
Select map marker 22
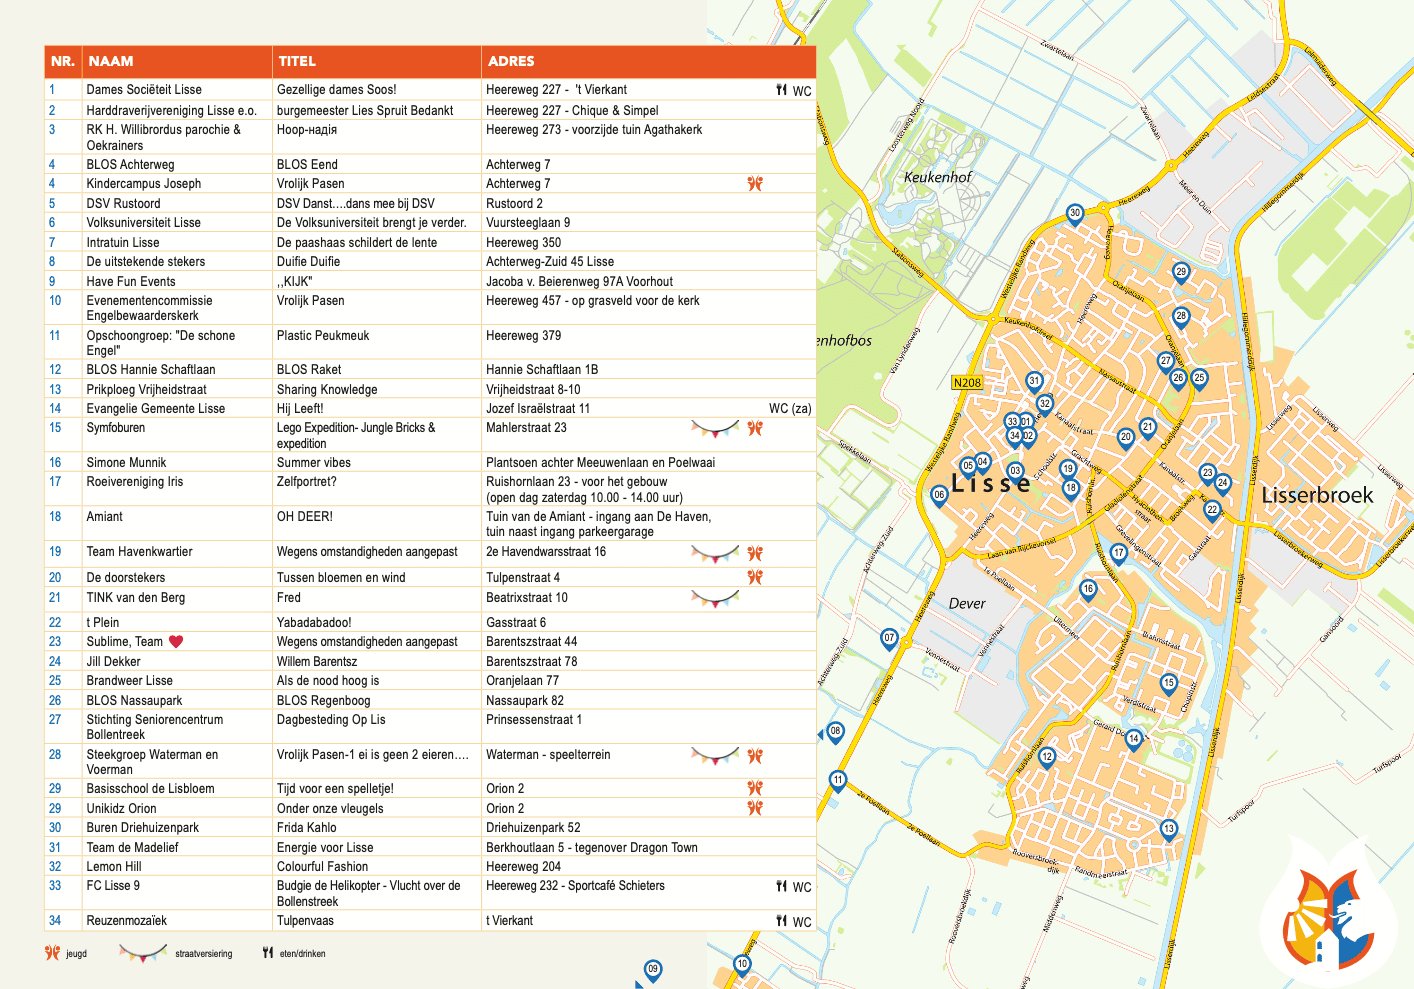[1212, 511]
